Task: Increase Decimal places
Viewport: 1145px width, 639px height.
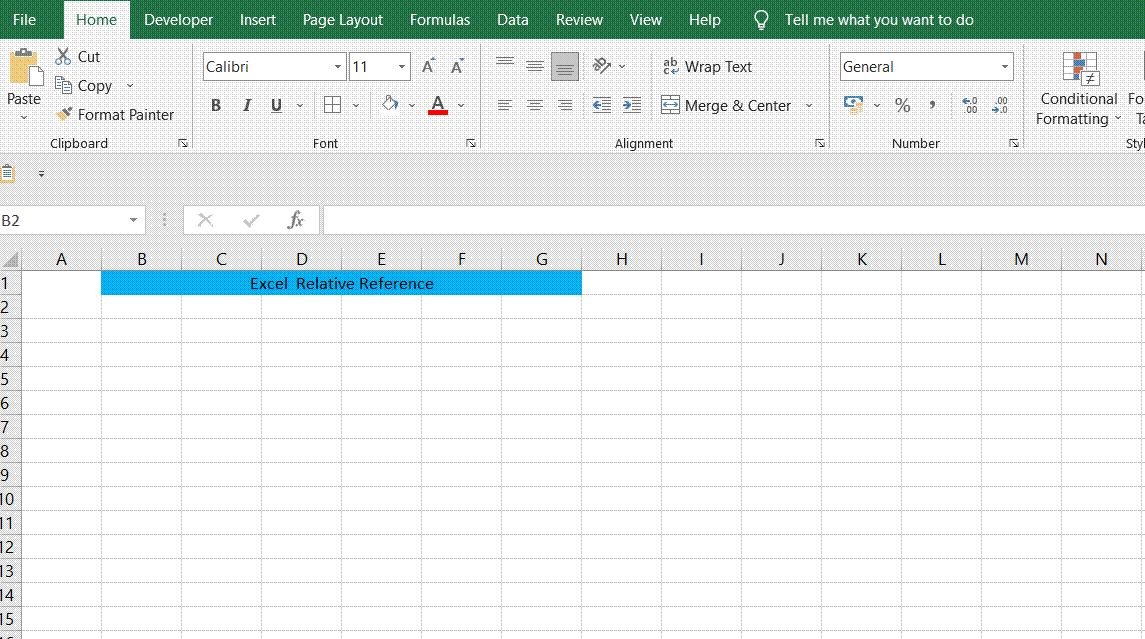Action: (x=970, y=105)
